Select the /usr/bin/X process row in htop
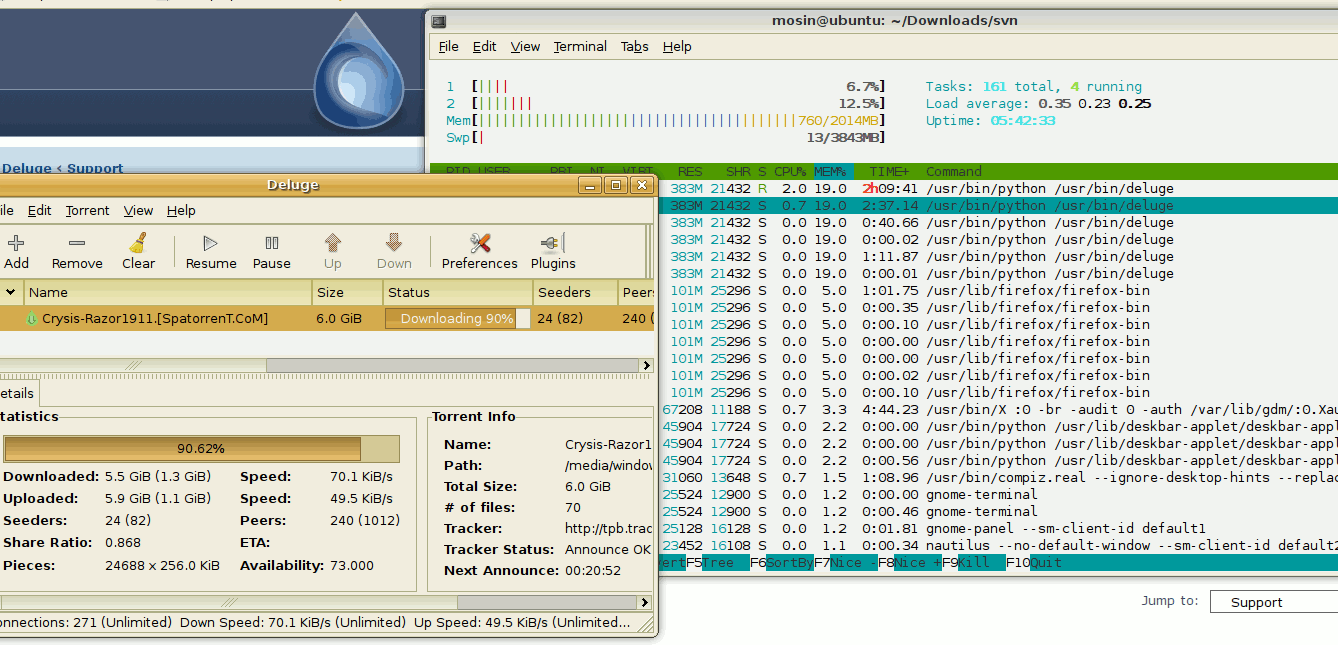The image size is (1338, 645). (x=998, y=409)
